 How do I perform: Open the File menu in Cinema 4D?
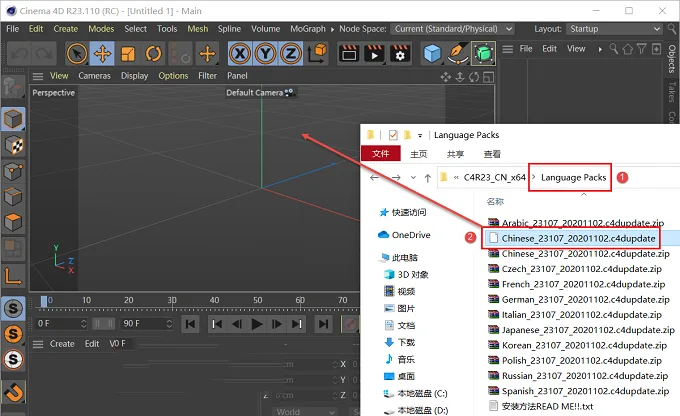coord(13,29)
